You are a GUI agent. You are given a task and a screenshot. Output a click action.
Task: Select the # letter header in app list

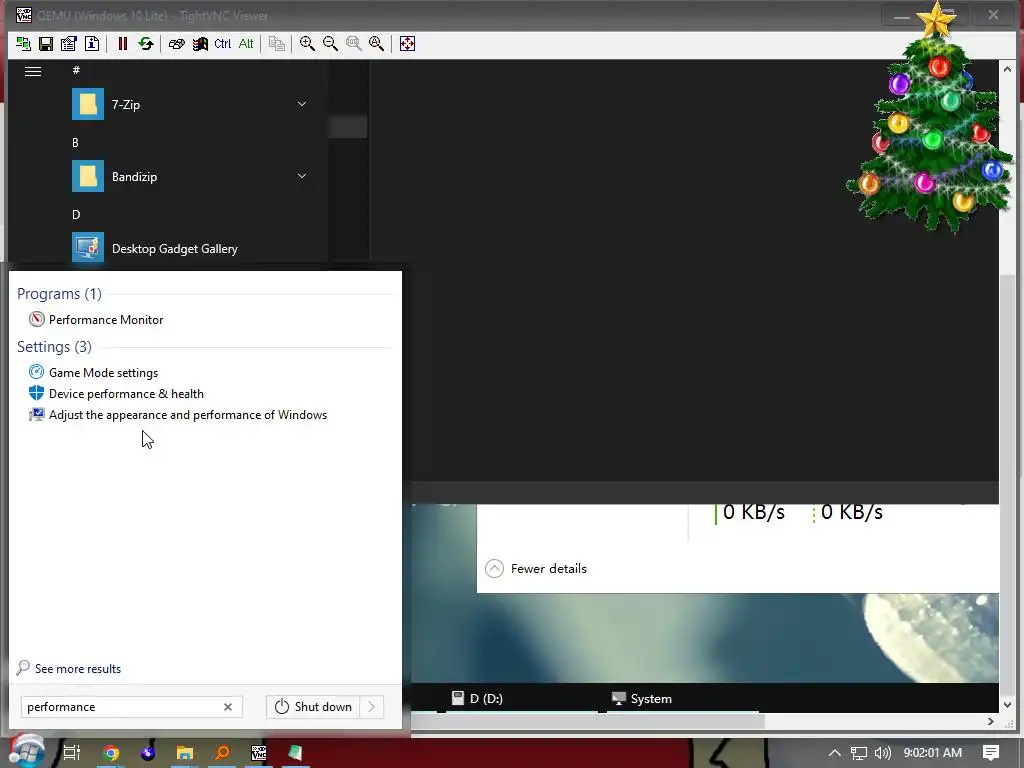coord(76,70)
